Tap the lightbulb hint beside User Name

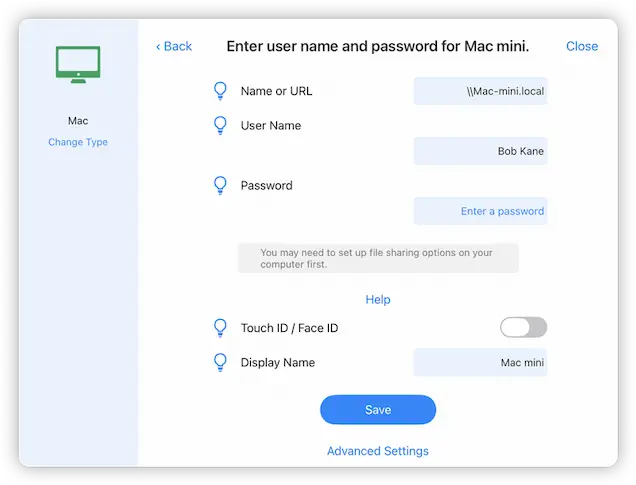click(221, 126)
